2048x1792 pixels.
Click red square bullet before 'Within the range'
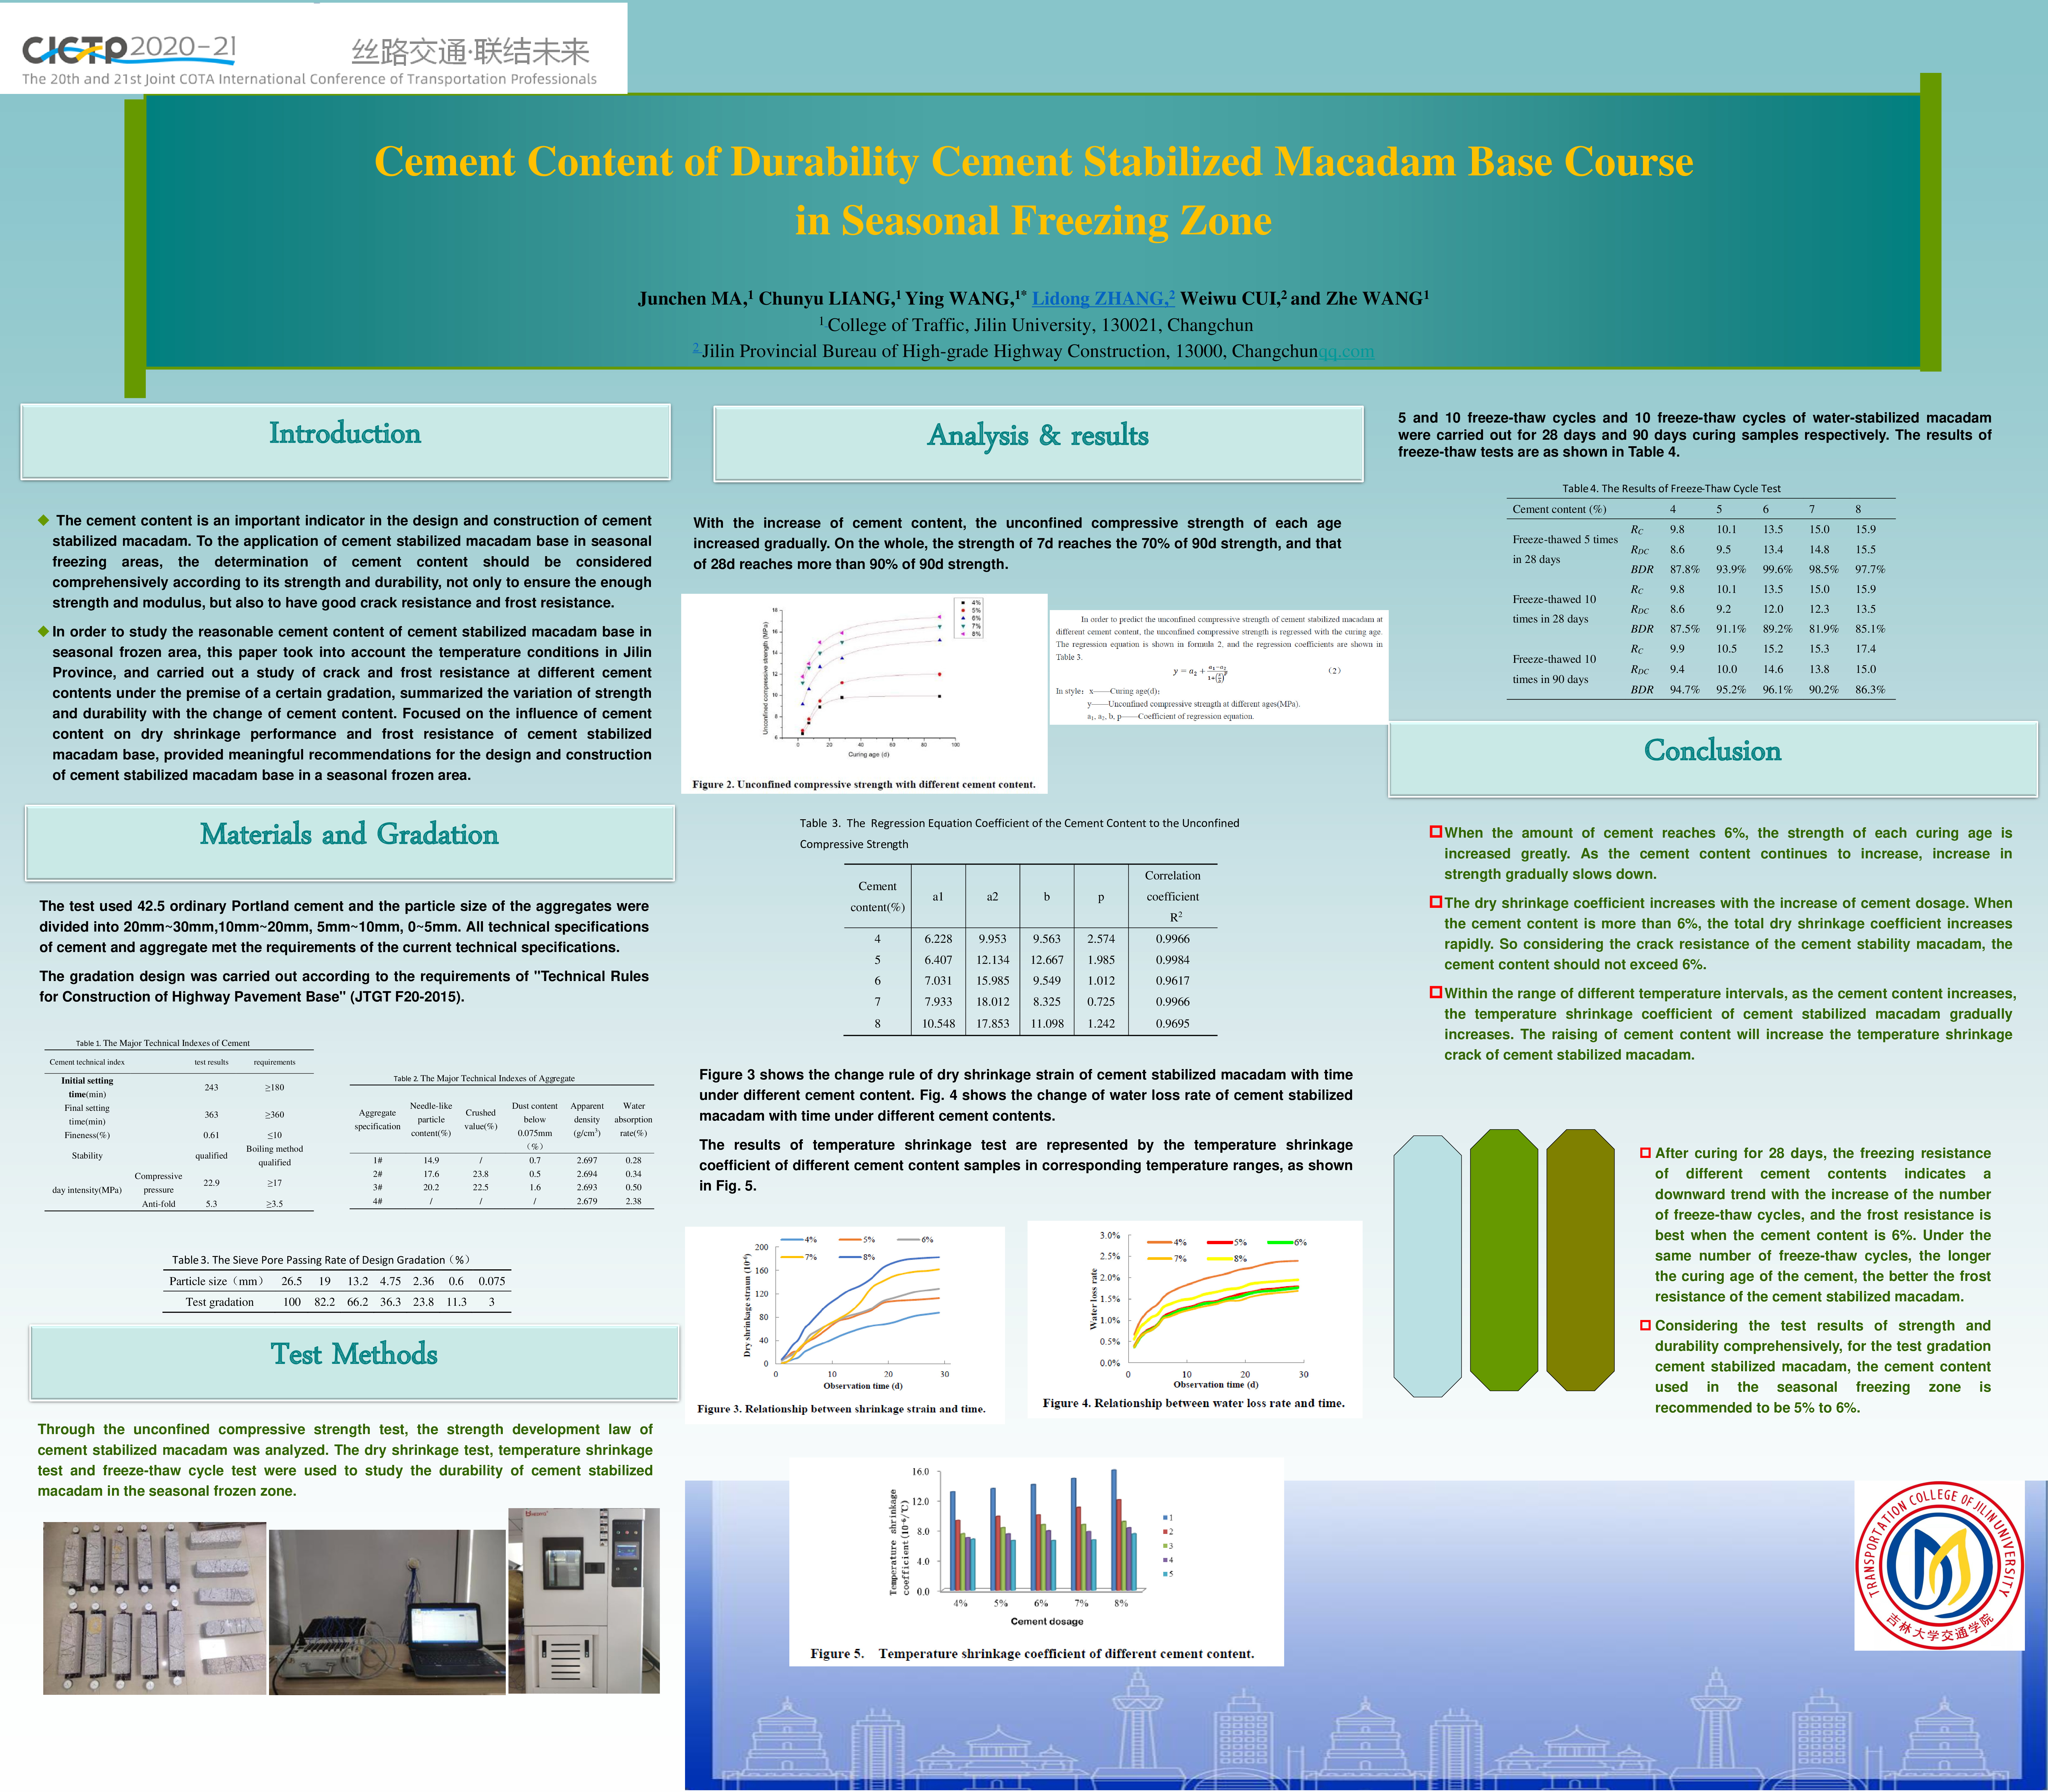tap(1436, 992)
